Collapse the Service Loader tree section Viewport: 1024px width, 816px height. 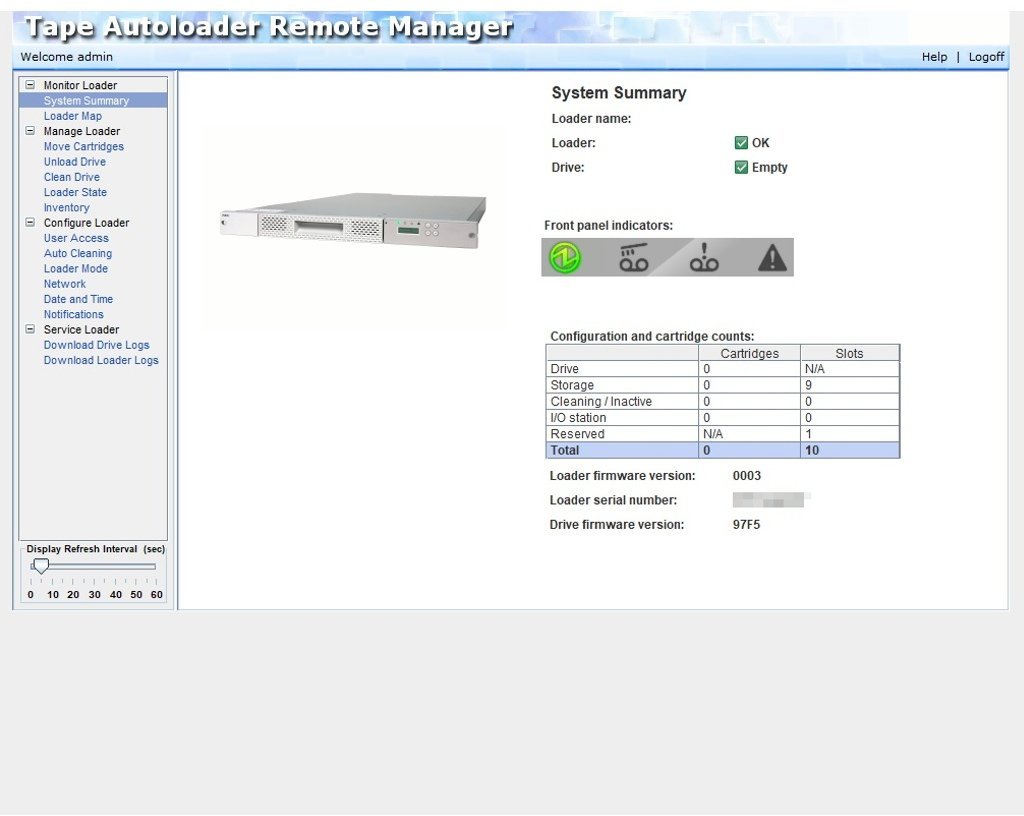(30, 329)
